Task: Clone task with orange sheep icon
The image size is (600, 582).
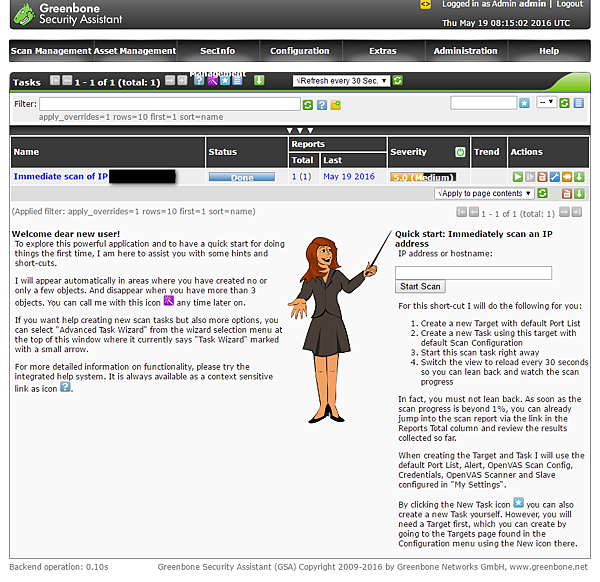Action: 567,177
